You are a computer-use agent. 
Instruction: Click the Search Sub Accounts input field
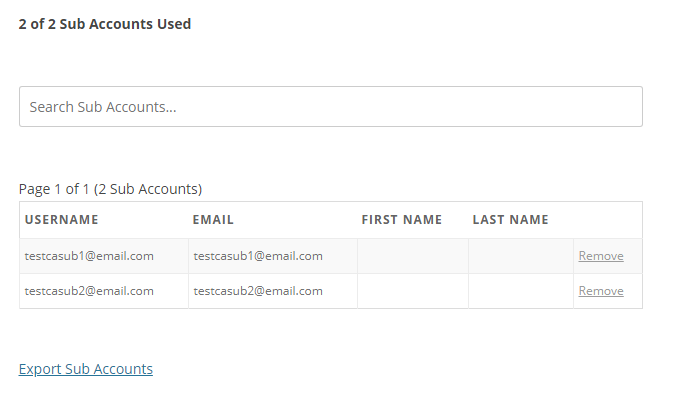coord(331,107)
